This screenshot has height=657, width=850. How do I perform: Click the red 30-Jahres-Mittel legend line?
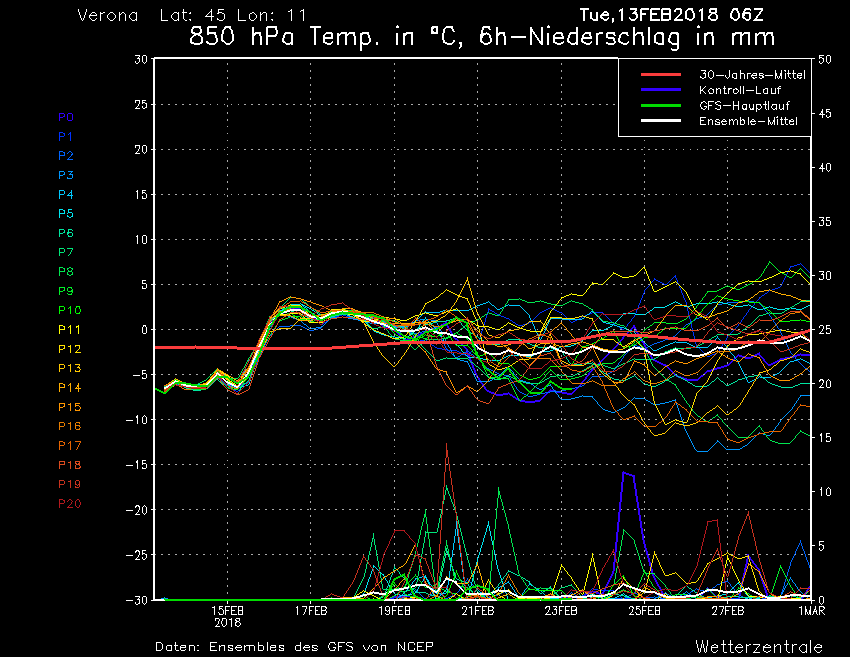[661, 75]
